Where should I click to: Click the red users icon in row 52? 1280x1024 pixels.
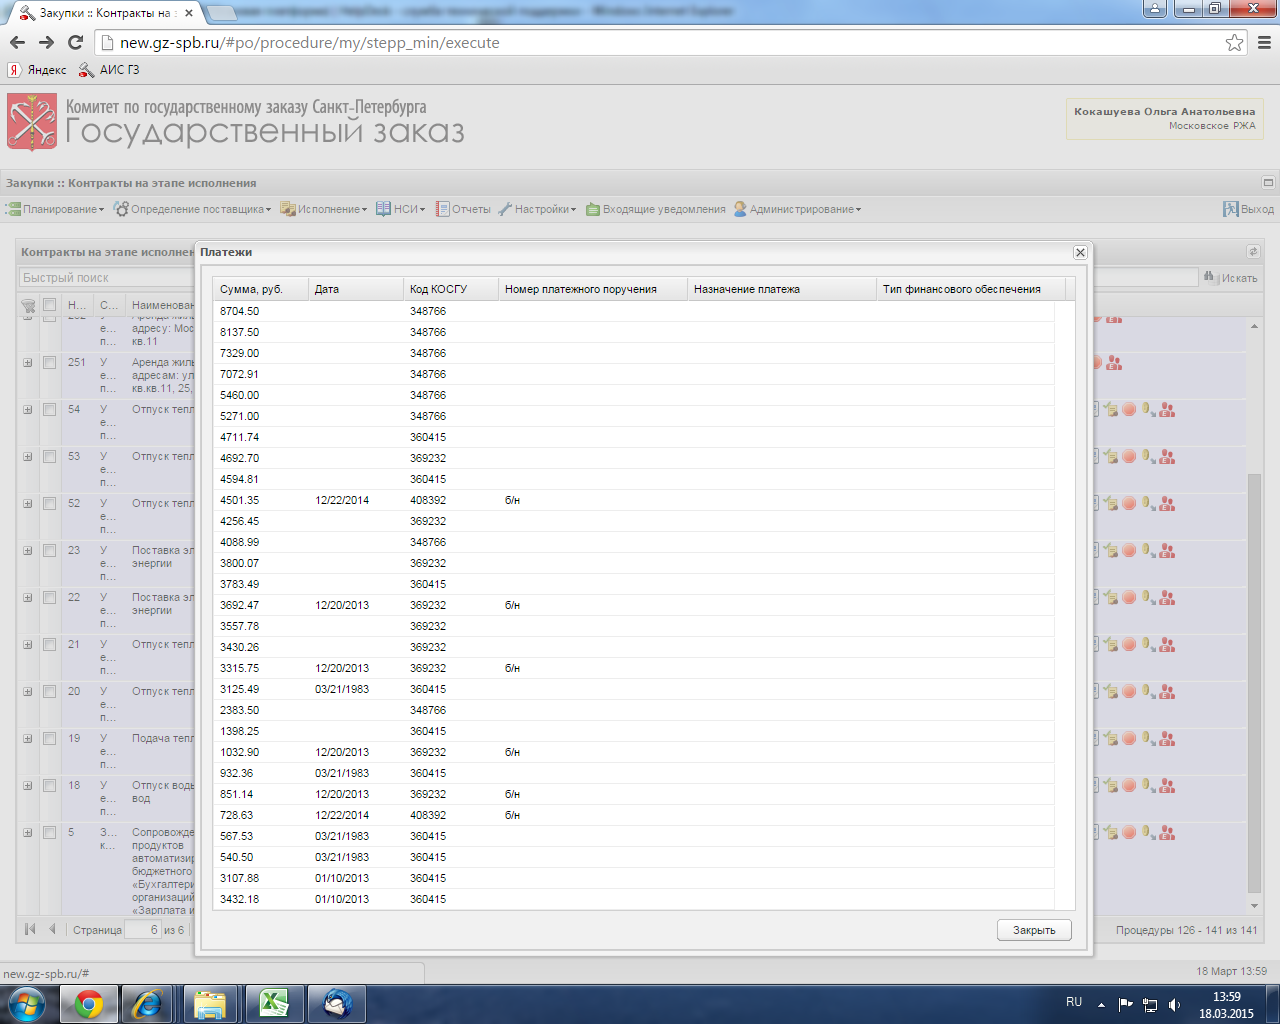pyautogui.click(x=1167, y=504)
